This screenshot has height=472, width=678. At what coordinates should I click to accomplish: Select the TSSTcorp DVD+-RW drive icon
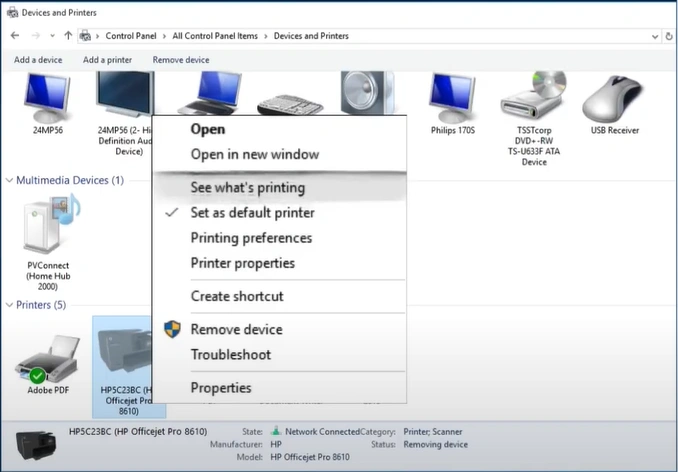click(533, 98)
